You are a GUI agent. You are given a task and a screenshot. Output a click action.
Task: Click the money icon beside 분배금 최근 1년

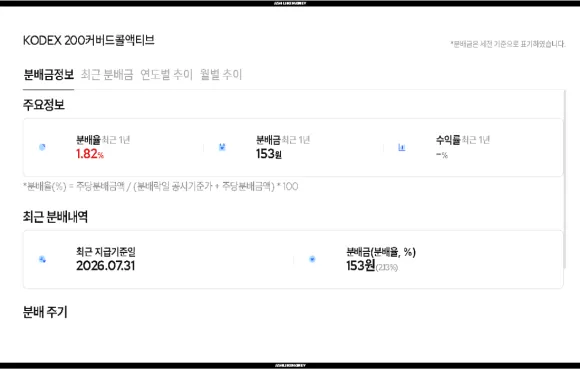[x=222, y=147]
